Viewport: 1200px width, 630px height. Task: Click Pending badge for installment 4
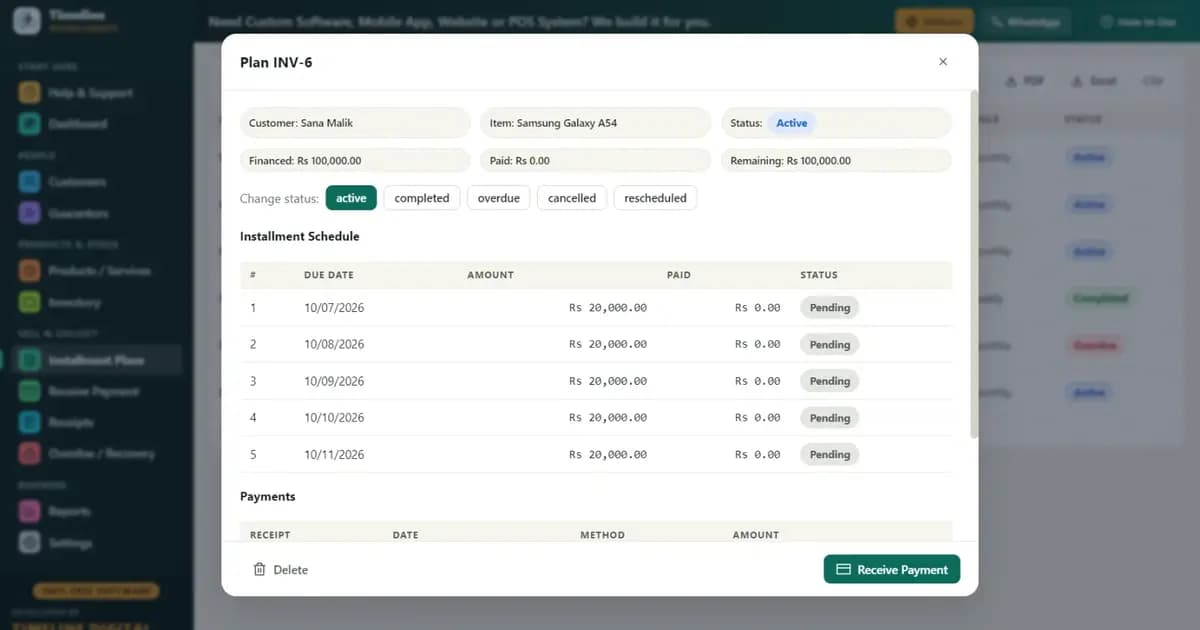click(829, 418)
